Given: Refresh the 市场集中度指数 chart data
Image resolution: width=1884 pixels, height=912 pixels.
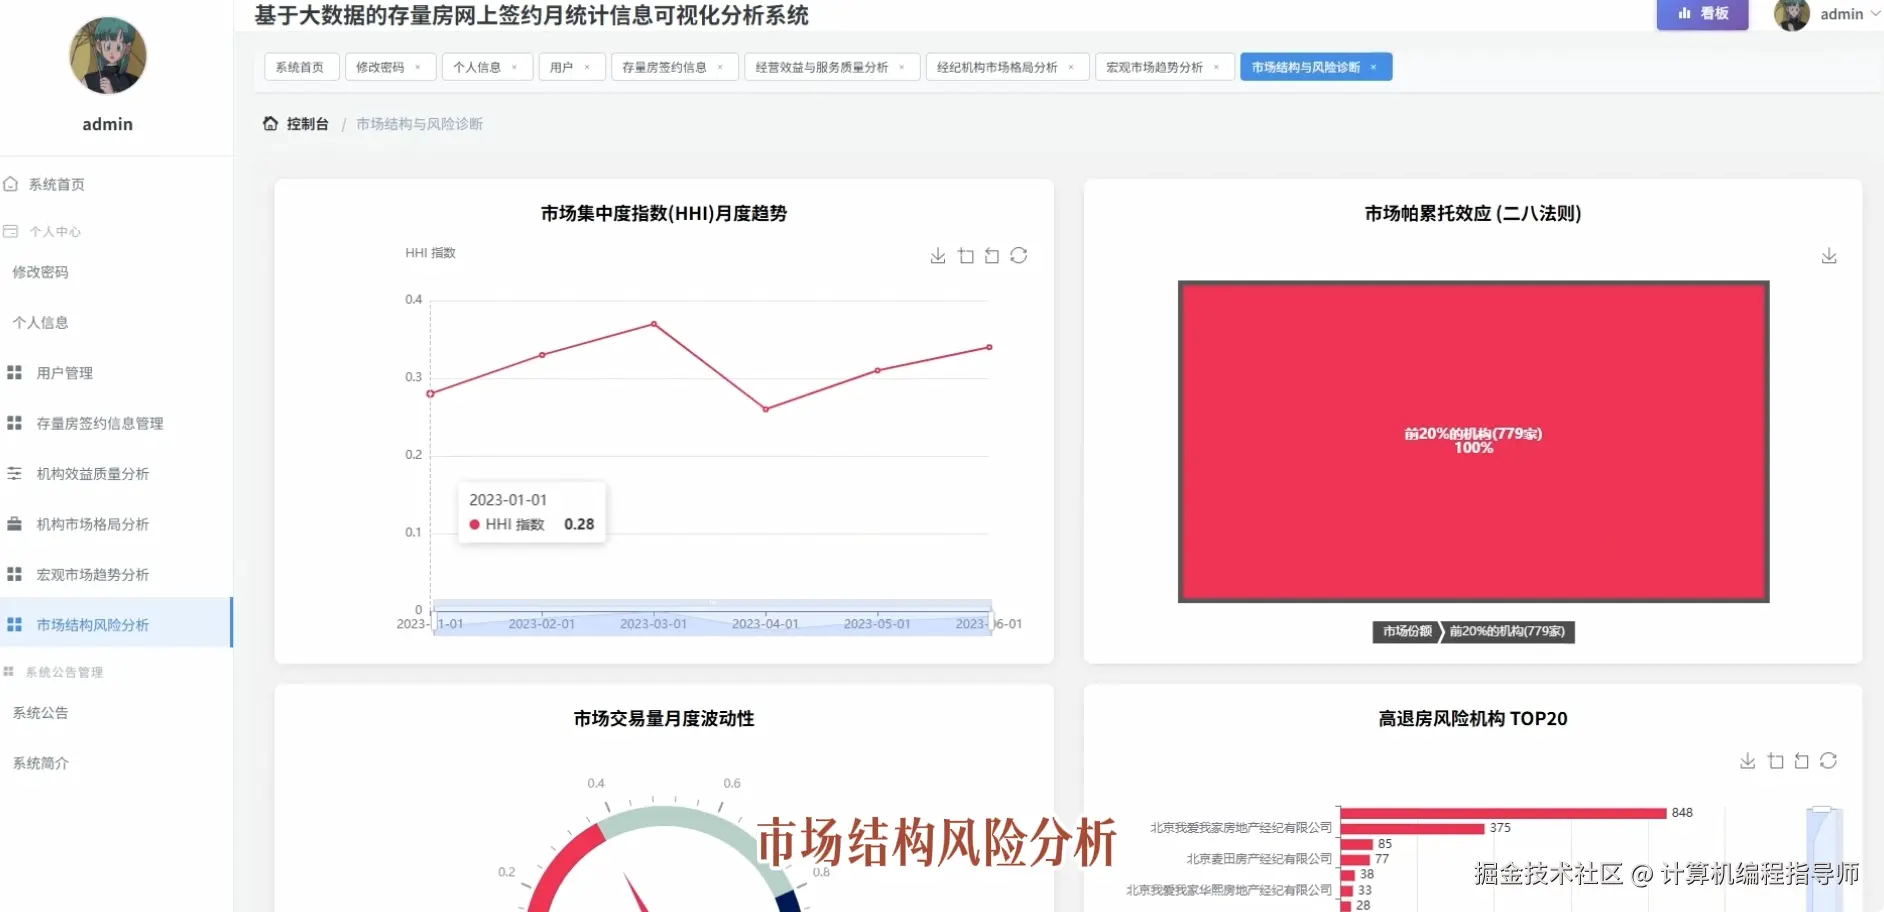Looking at the screenshot, I should [x=1019, y=256].
